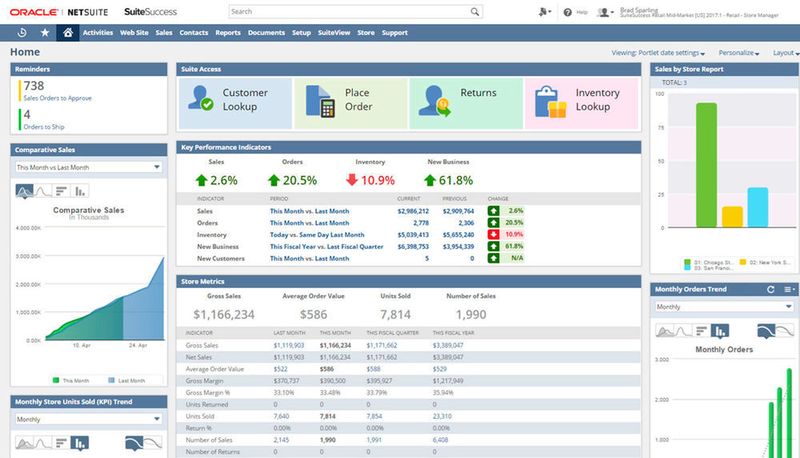Click the blue San Francisco bar
The image size is (800, 458).
pyautogui.click(x=758, y=207)
